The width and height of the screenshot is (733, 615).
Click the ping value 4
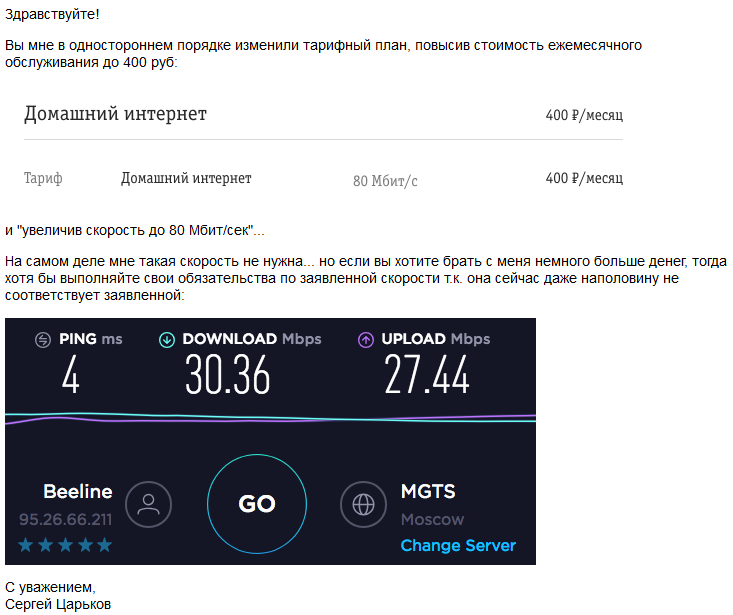click(x=70, y=376)
